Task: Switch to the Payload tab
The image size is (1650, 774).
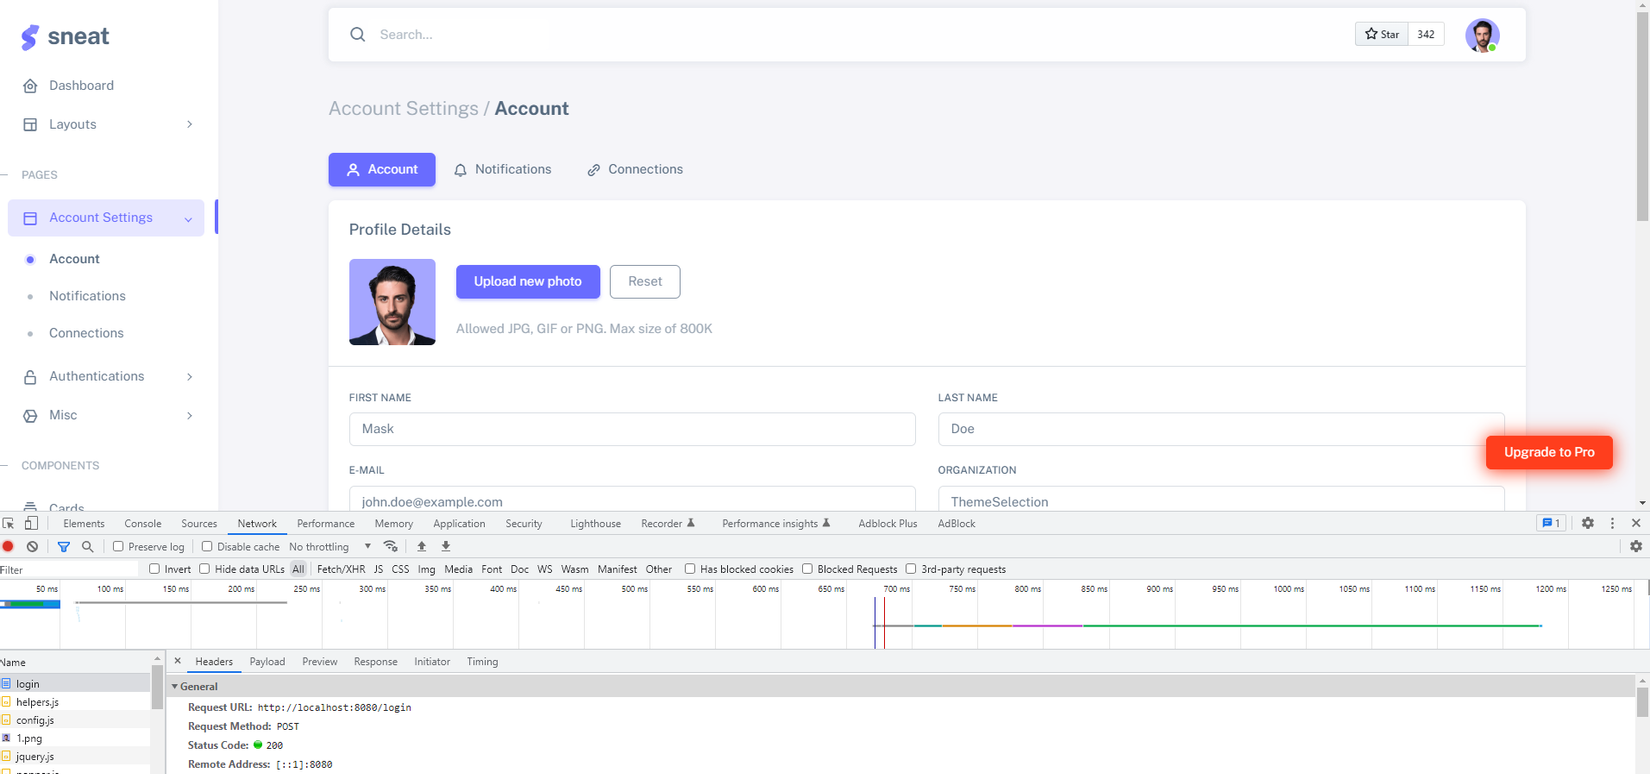Action: click(267, 662)
